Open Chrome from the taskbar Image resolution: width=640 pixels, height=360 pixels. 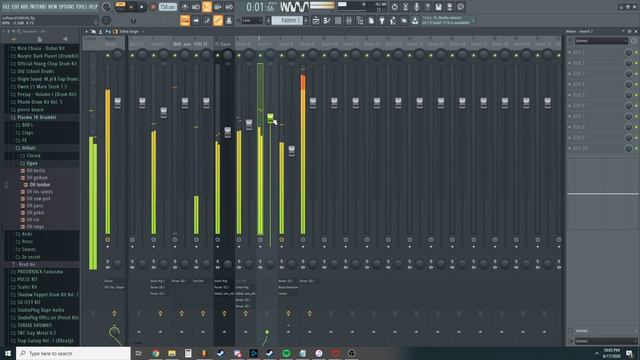tap(156, 353)
